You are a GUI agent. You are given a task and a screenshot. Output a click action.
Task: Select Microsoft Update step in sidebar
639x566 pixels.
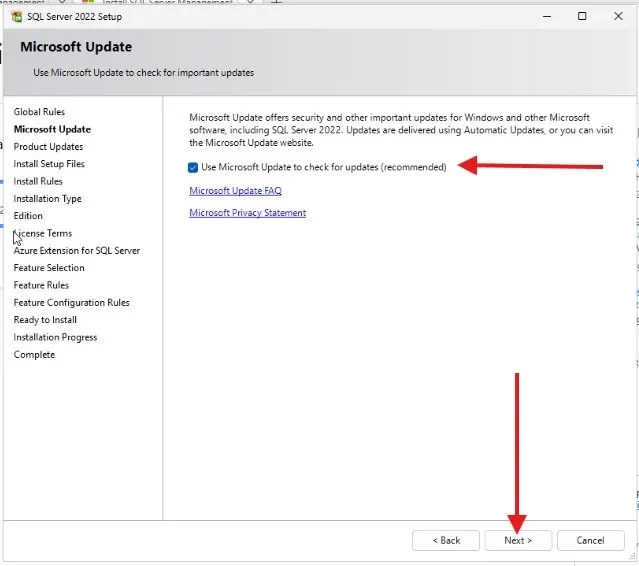click(x=52, y=129)
